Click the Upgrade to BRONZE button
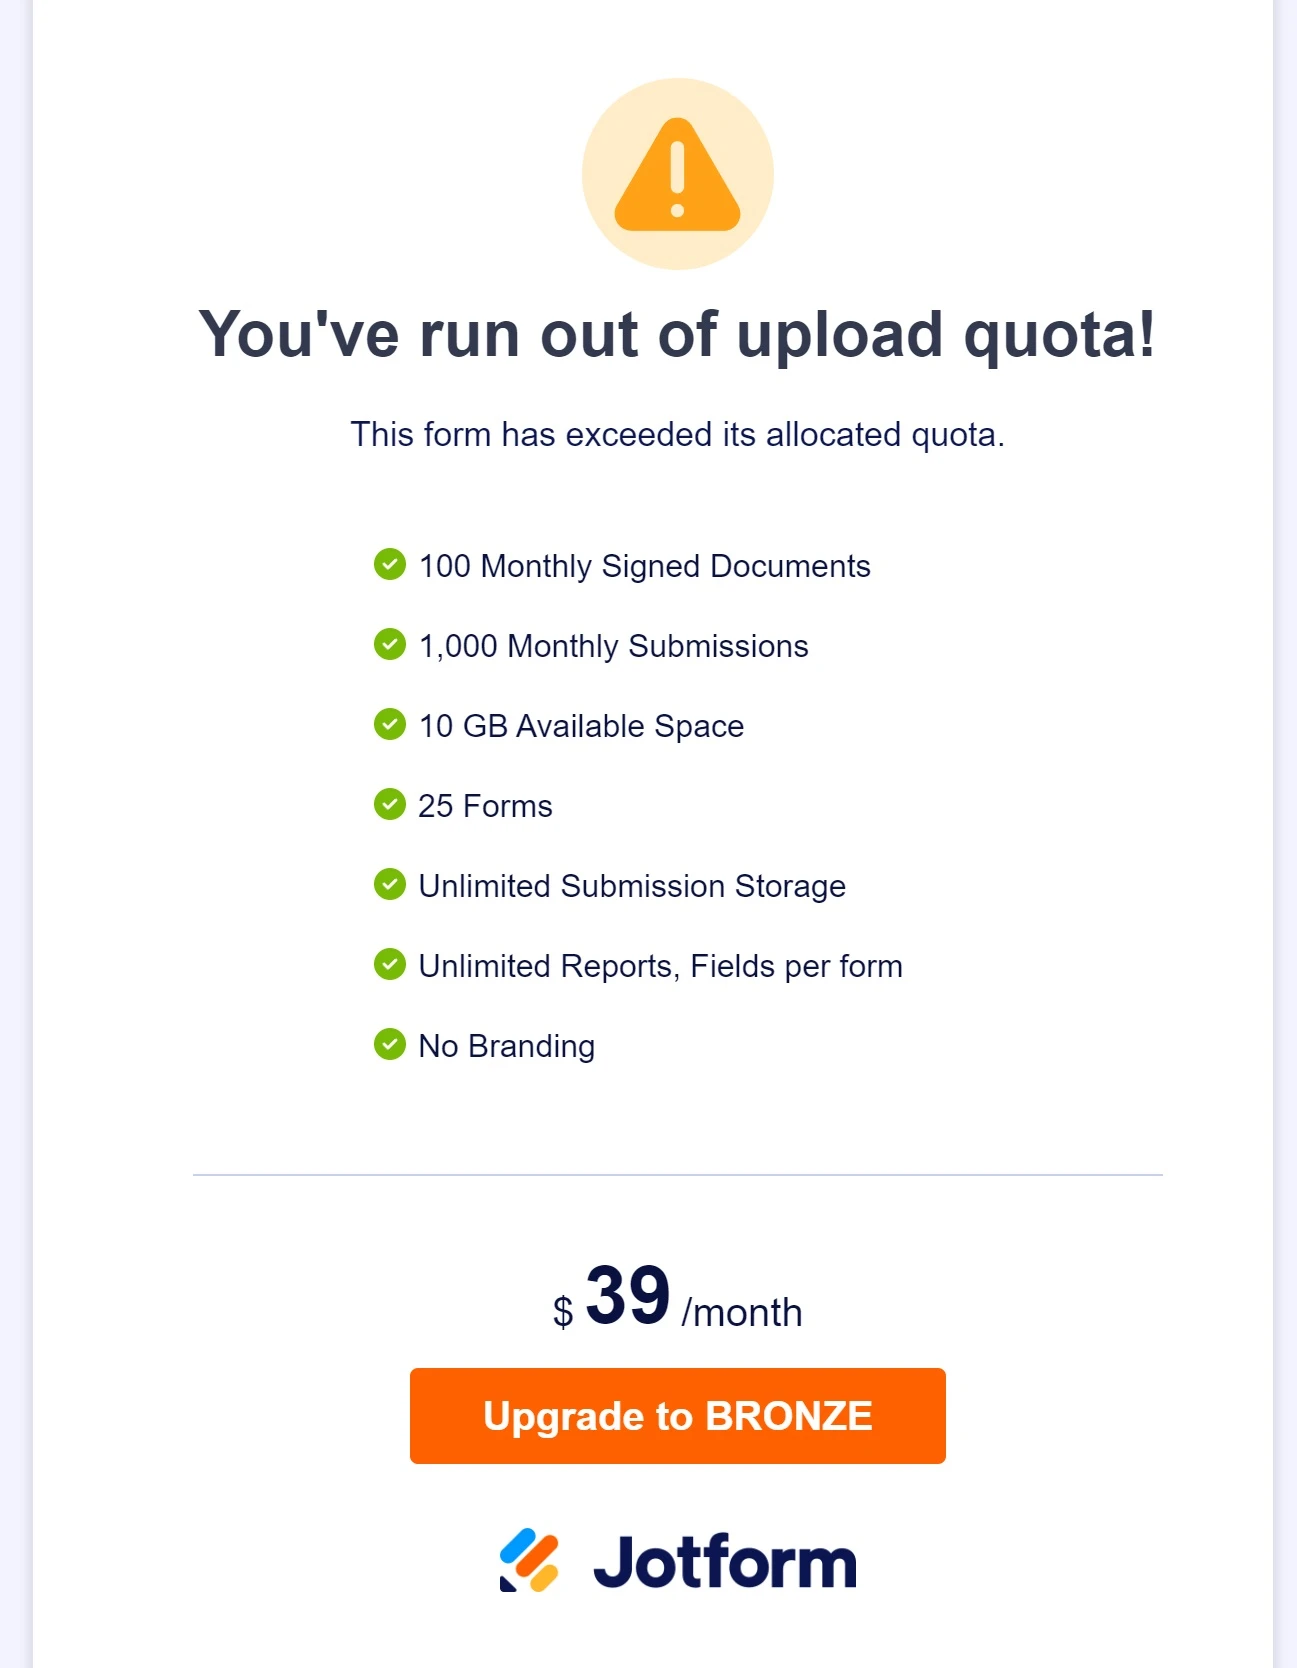Screen dimensions: 1297x1668 coord(677,1415)
